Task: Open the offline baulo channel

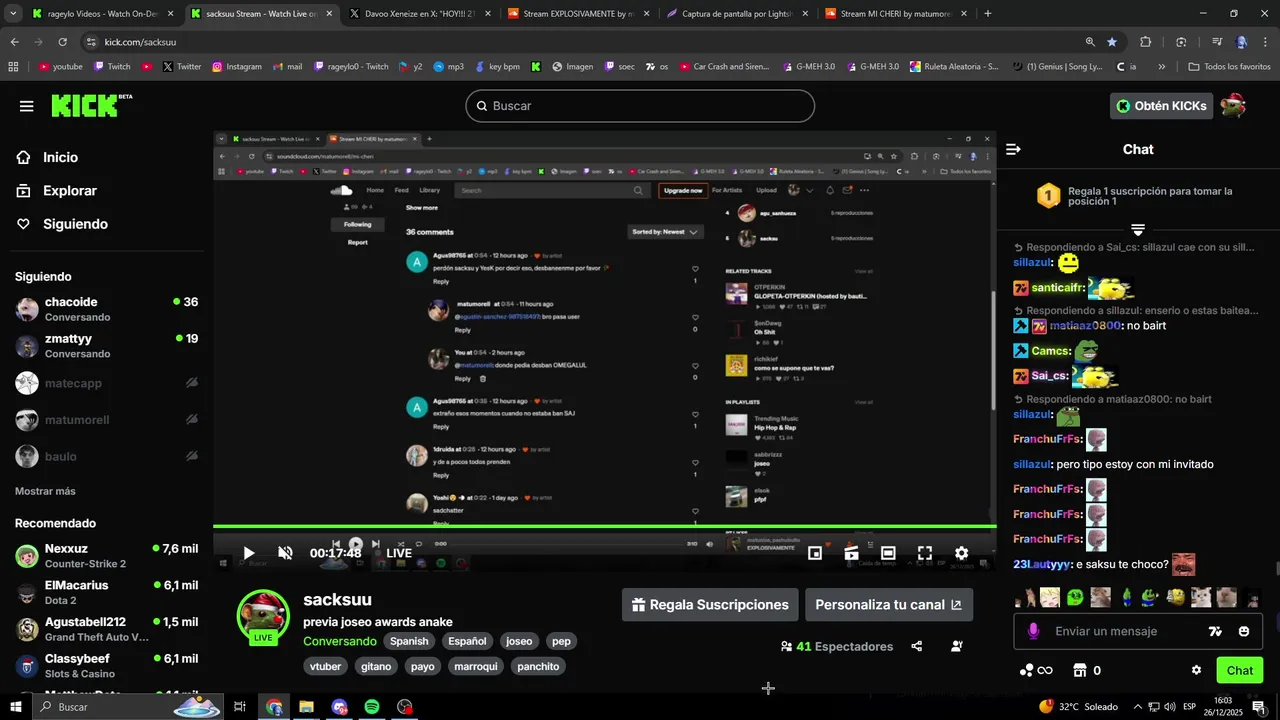Action: (106, 456)
